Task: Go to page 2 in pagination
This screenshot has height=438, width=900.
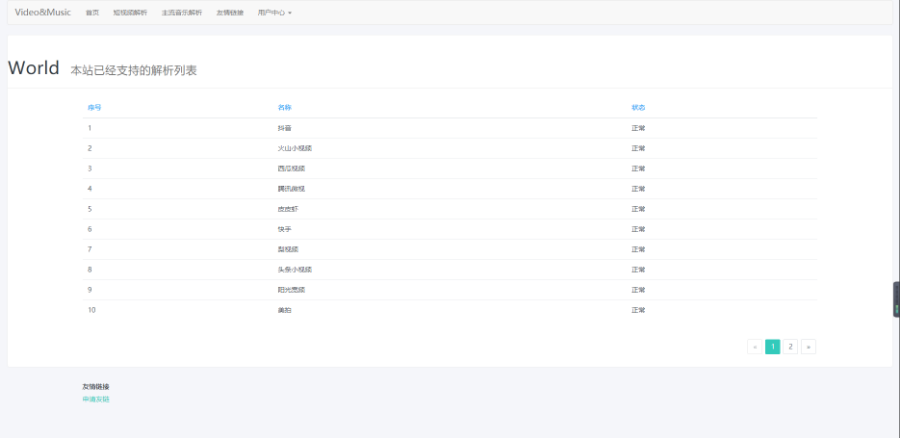Action: 790,347
